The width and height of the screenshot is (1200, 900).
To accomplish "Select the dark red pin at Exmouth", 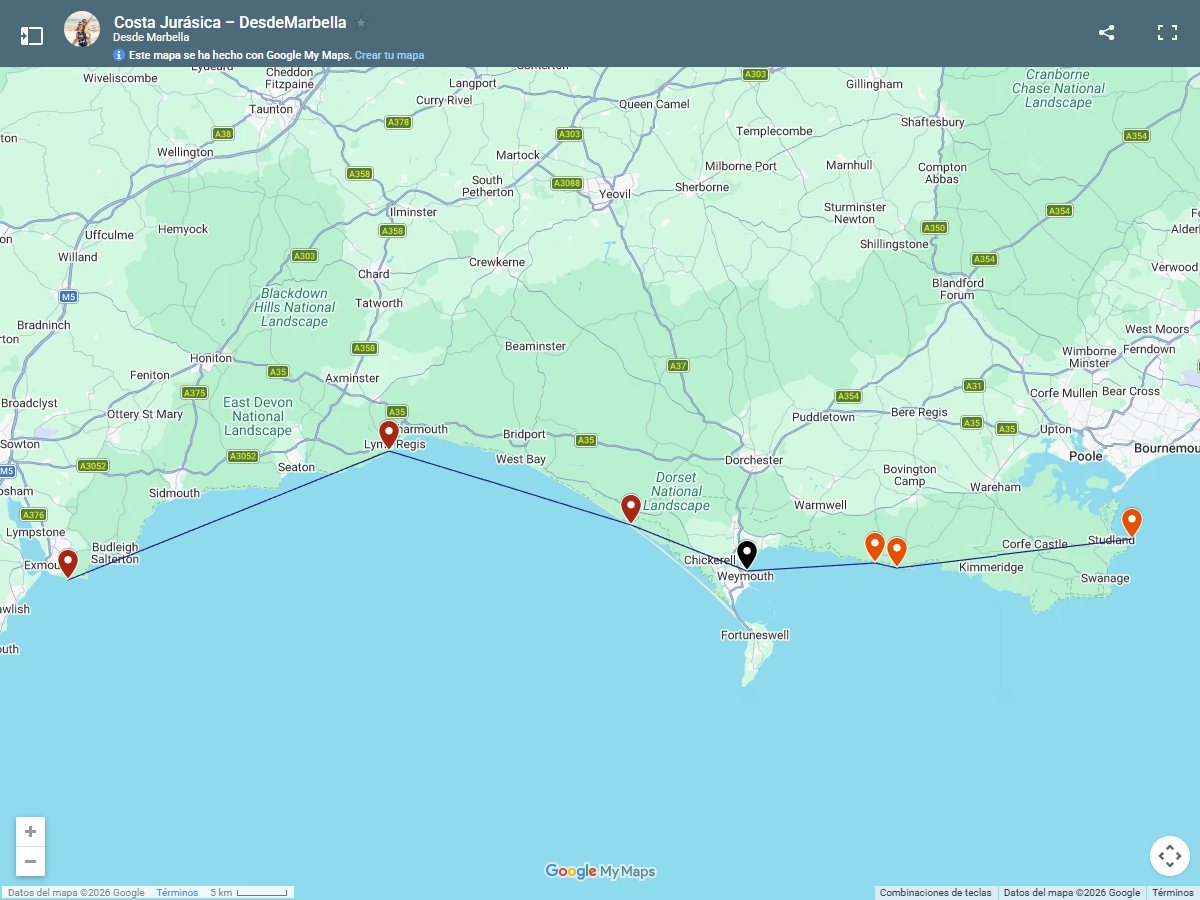I will [68, 564].
